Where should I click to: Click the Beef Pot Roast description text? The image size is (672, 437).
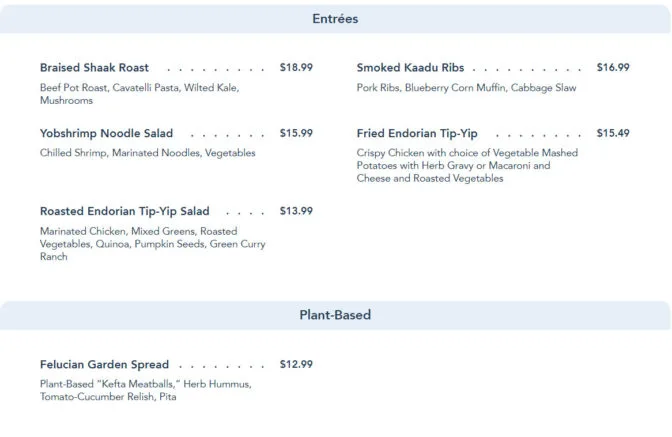coord(140,94)
